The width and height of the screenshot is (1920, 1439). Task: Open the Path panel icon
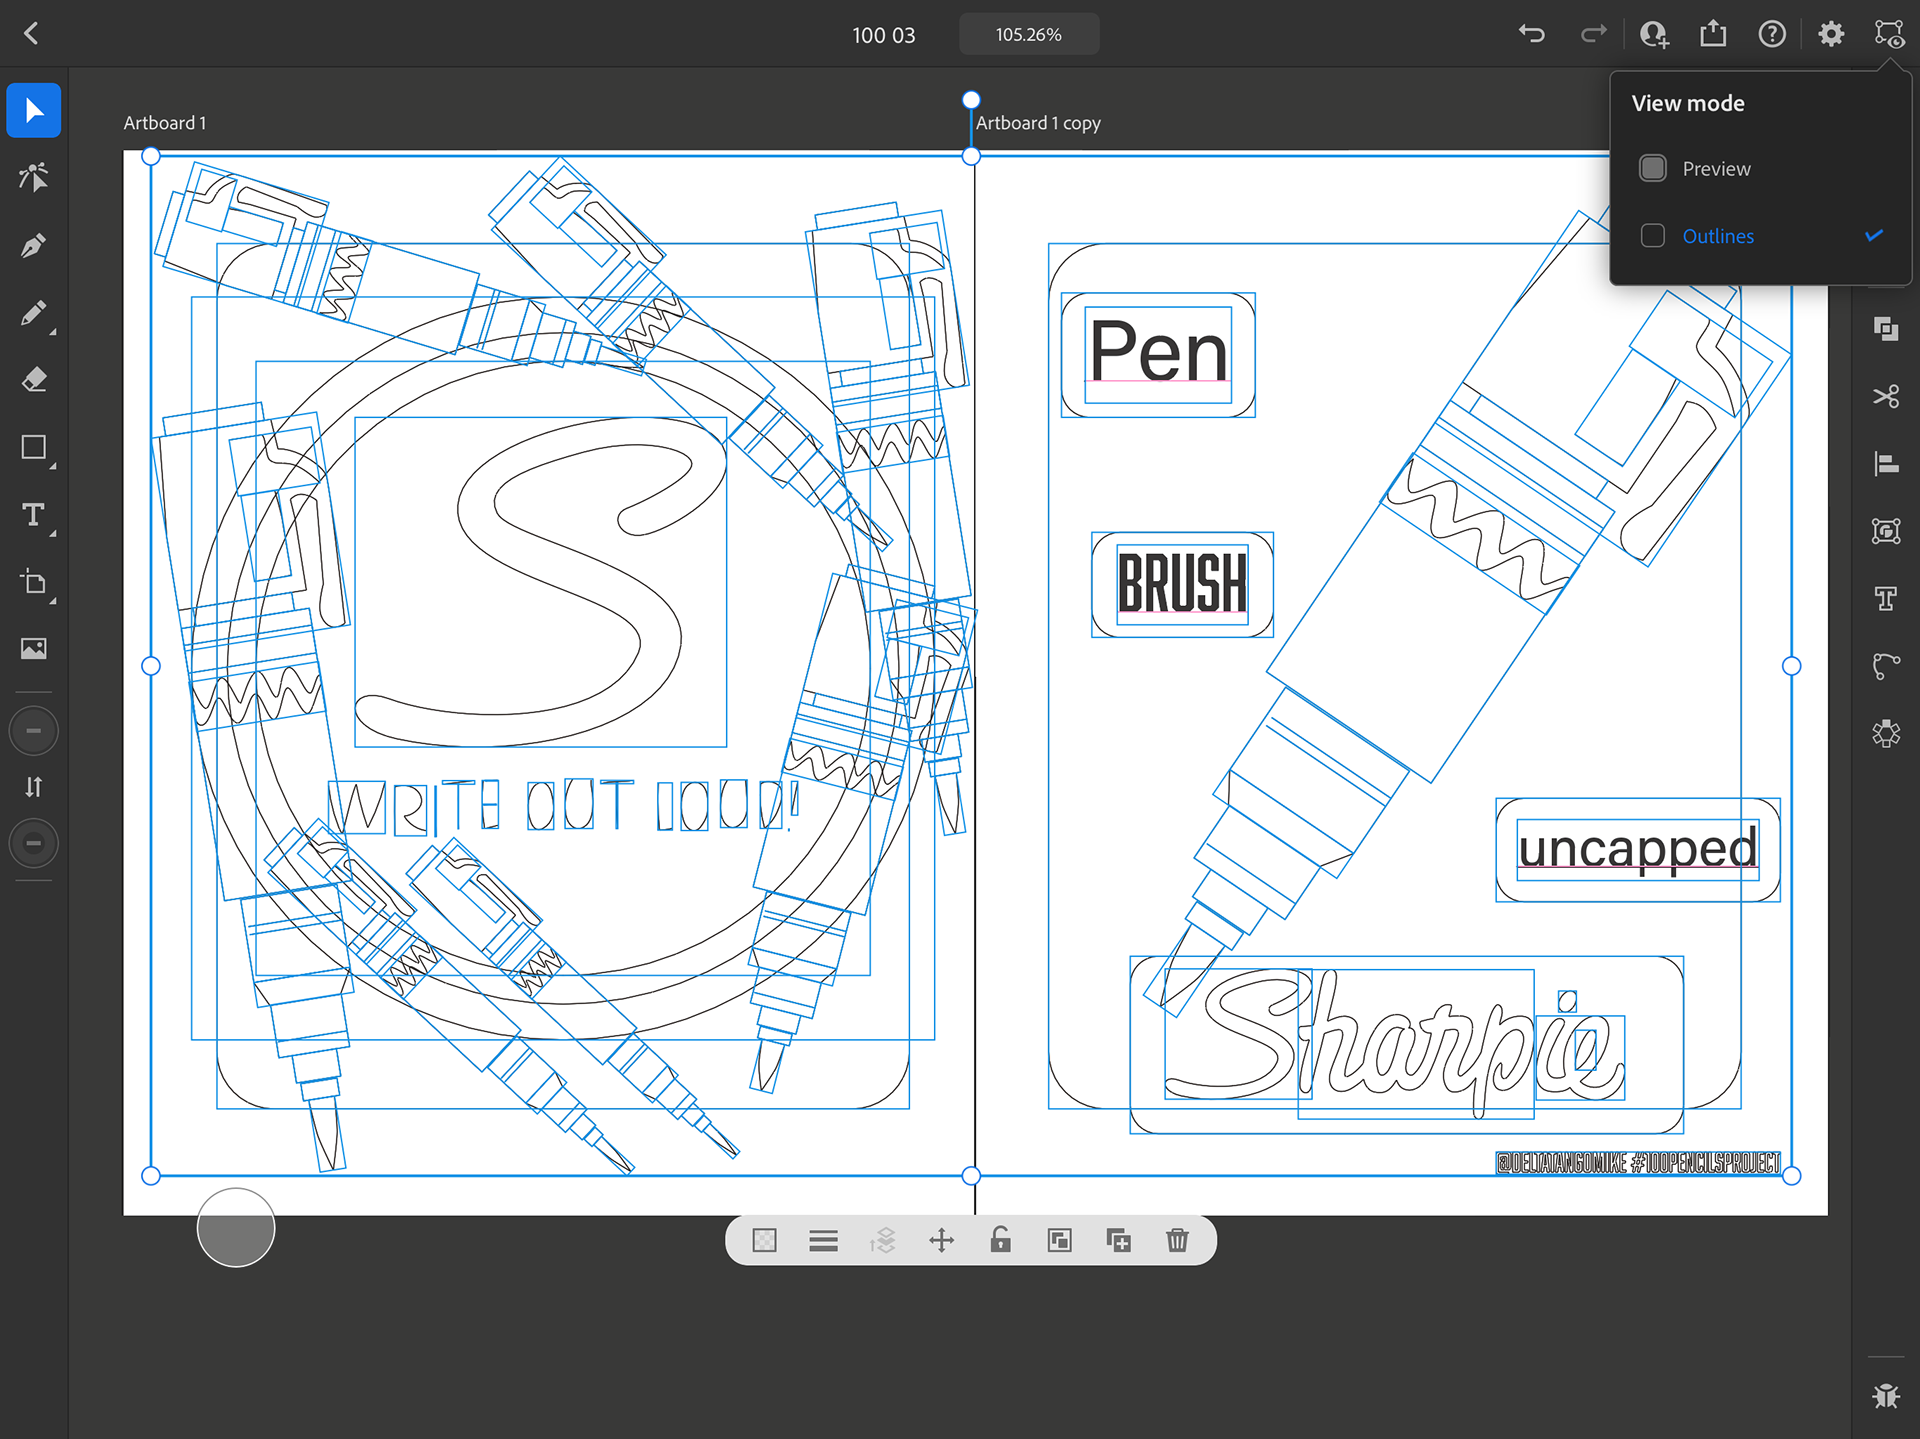pyautogui.click(x=1886, y=666)
